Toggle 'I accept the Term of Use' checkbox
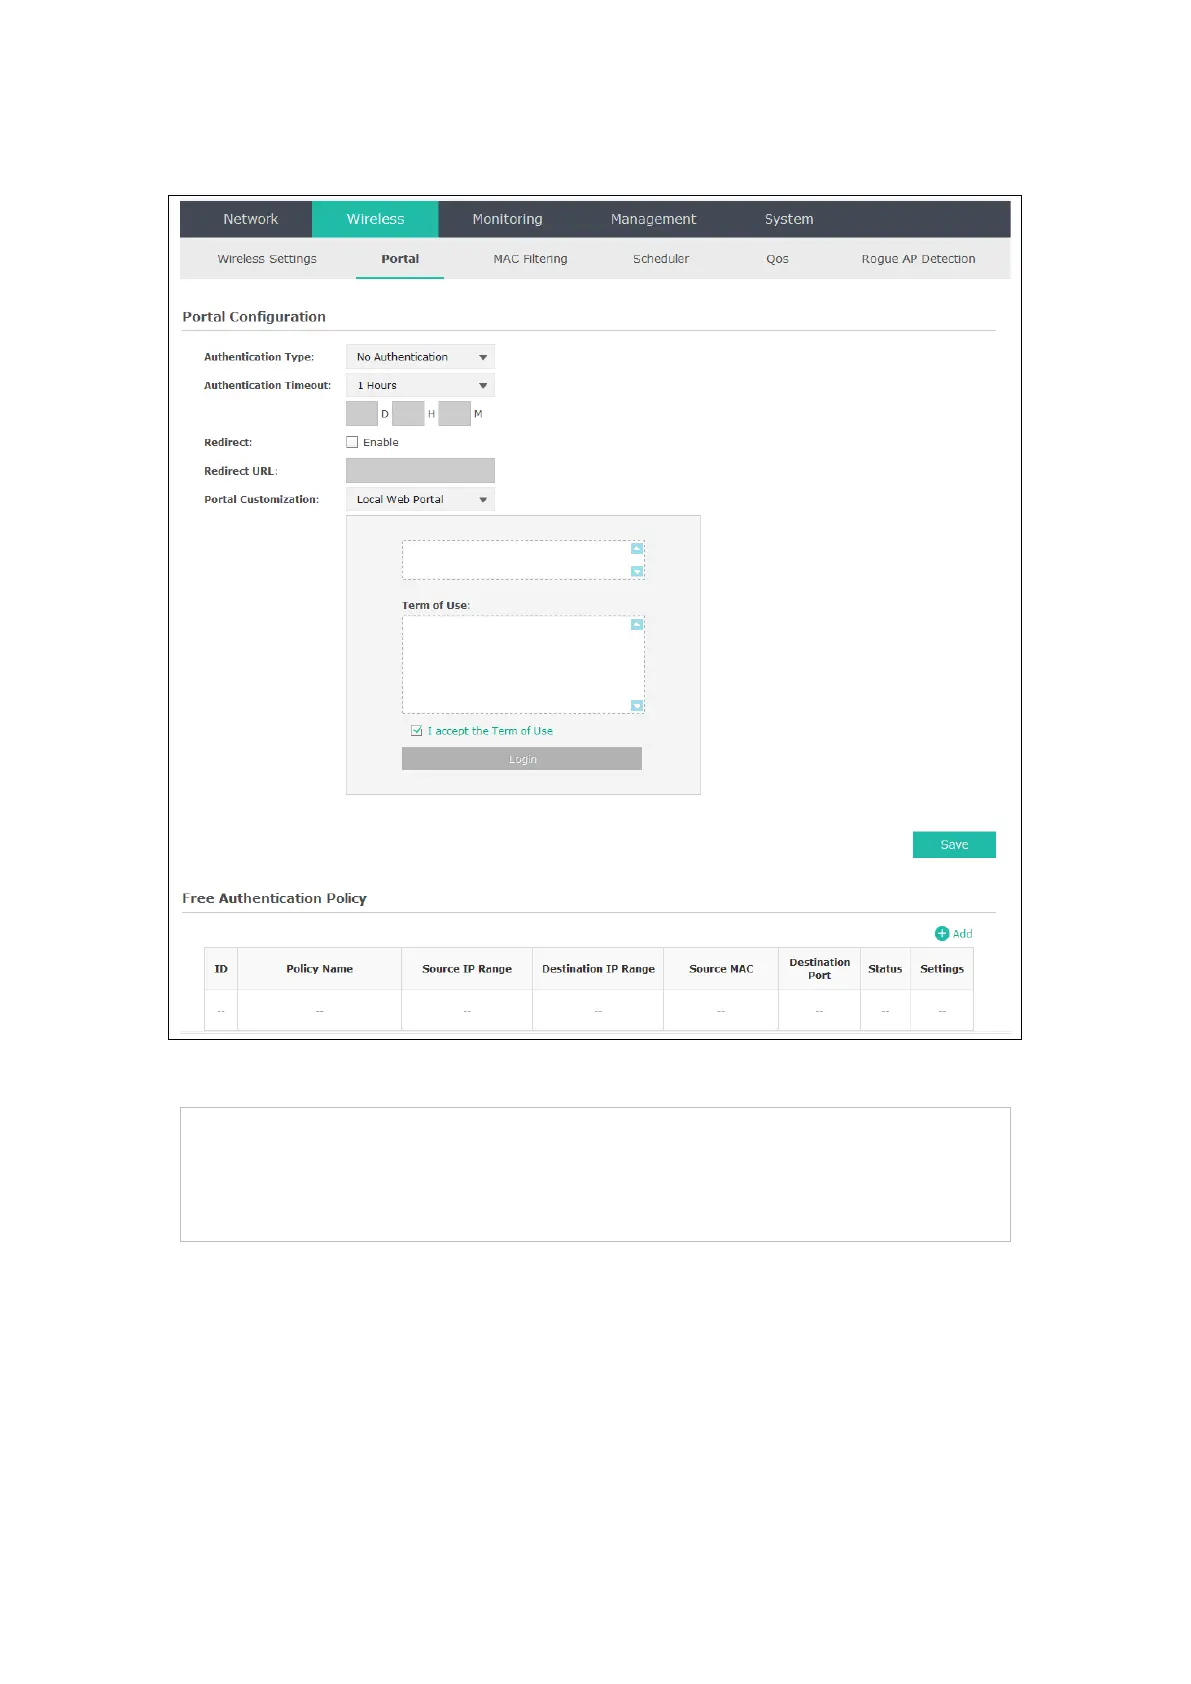The height and width of the screenshot is (1684, 1191). (417, 731)
